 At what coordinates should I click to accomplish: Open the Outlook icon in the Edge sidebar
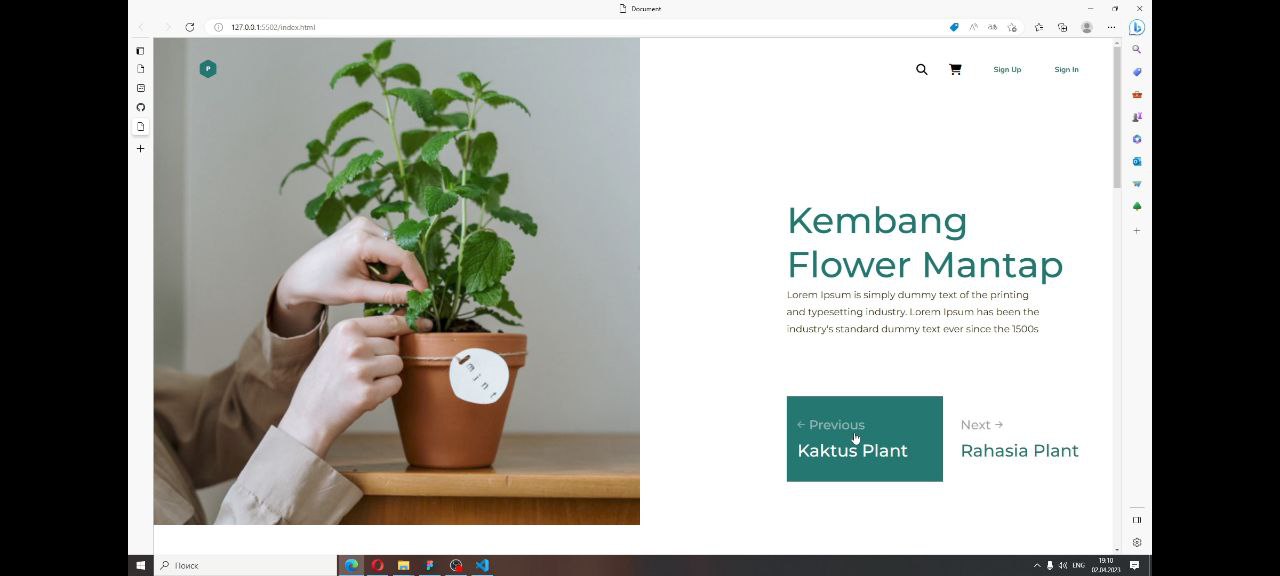click(x=1137, y=161)
